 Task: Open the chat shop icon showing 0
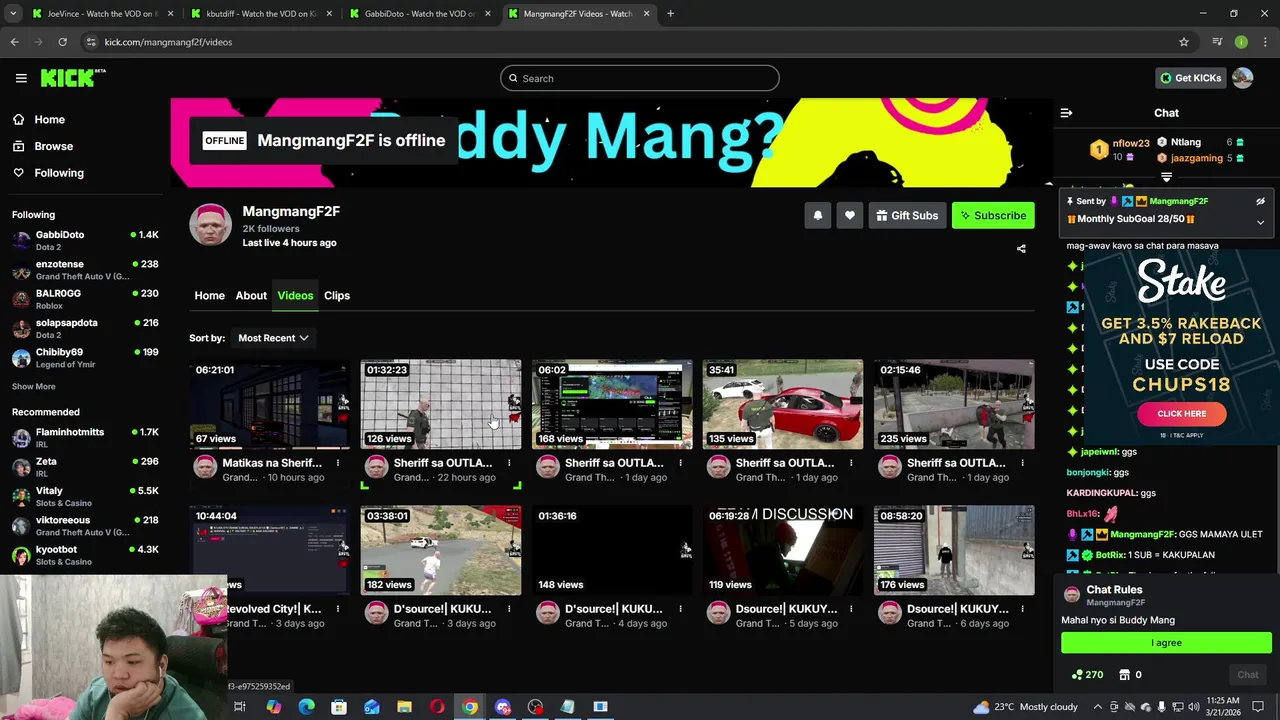point(1130,675)
